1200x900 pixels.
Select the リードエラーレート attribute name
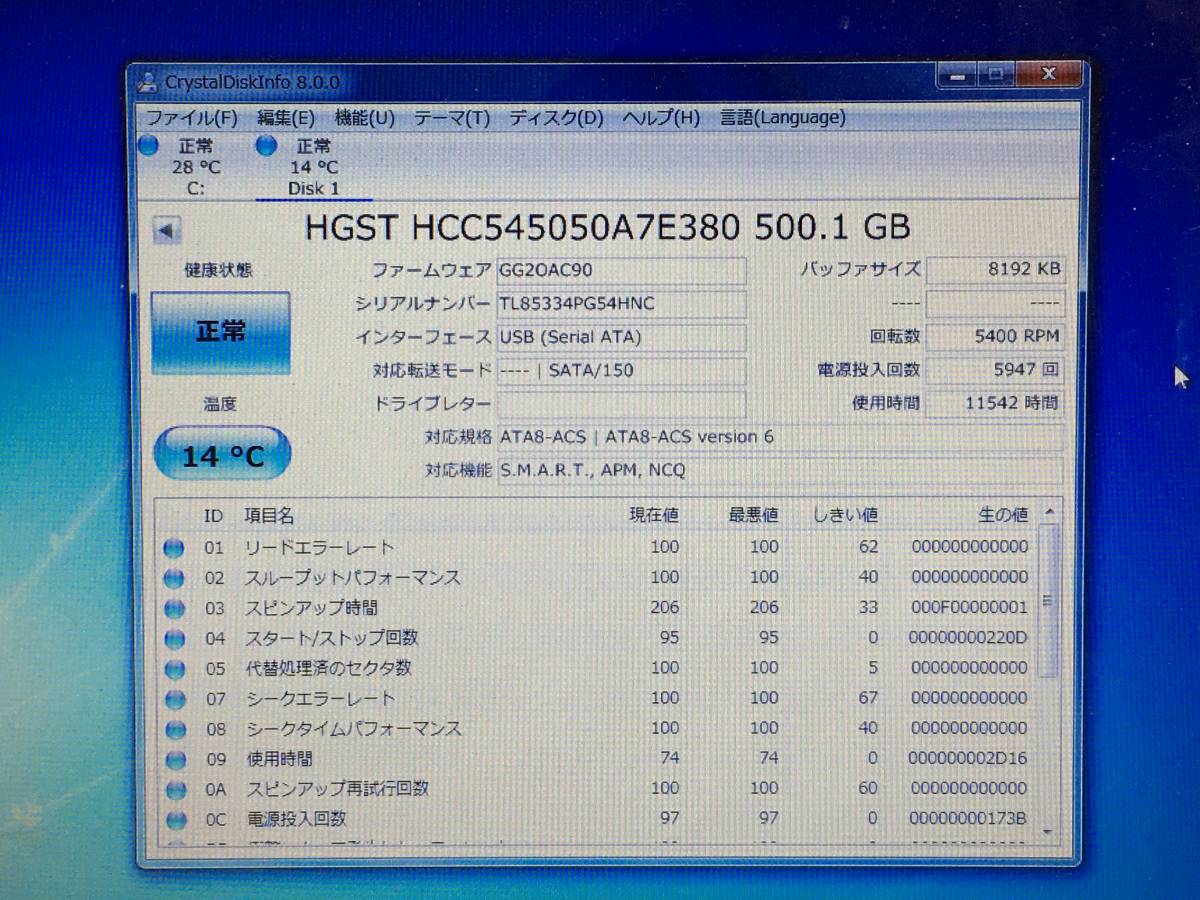[x=320, y=547]
